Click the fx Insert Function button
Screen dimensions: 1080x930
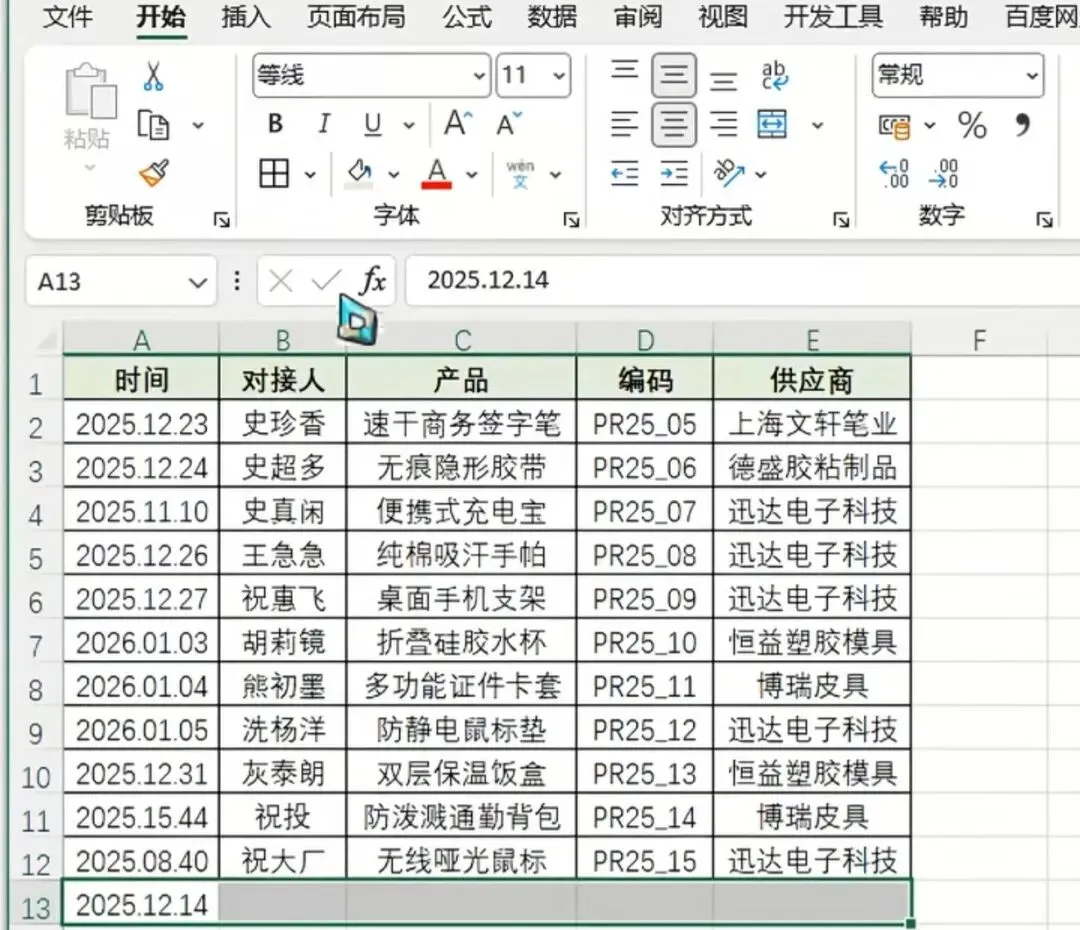tap(373, 280)
